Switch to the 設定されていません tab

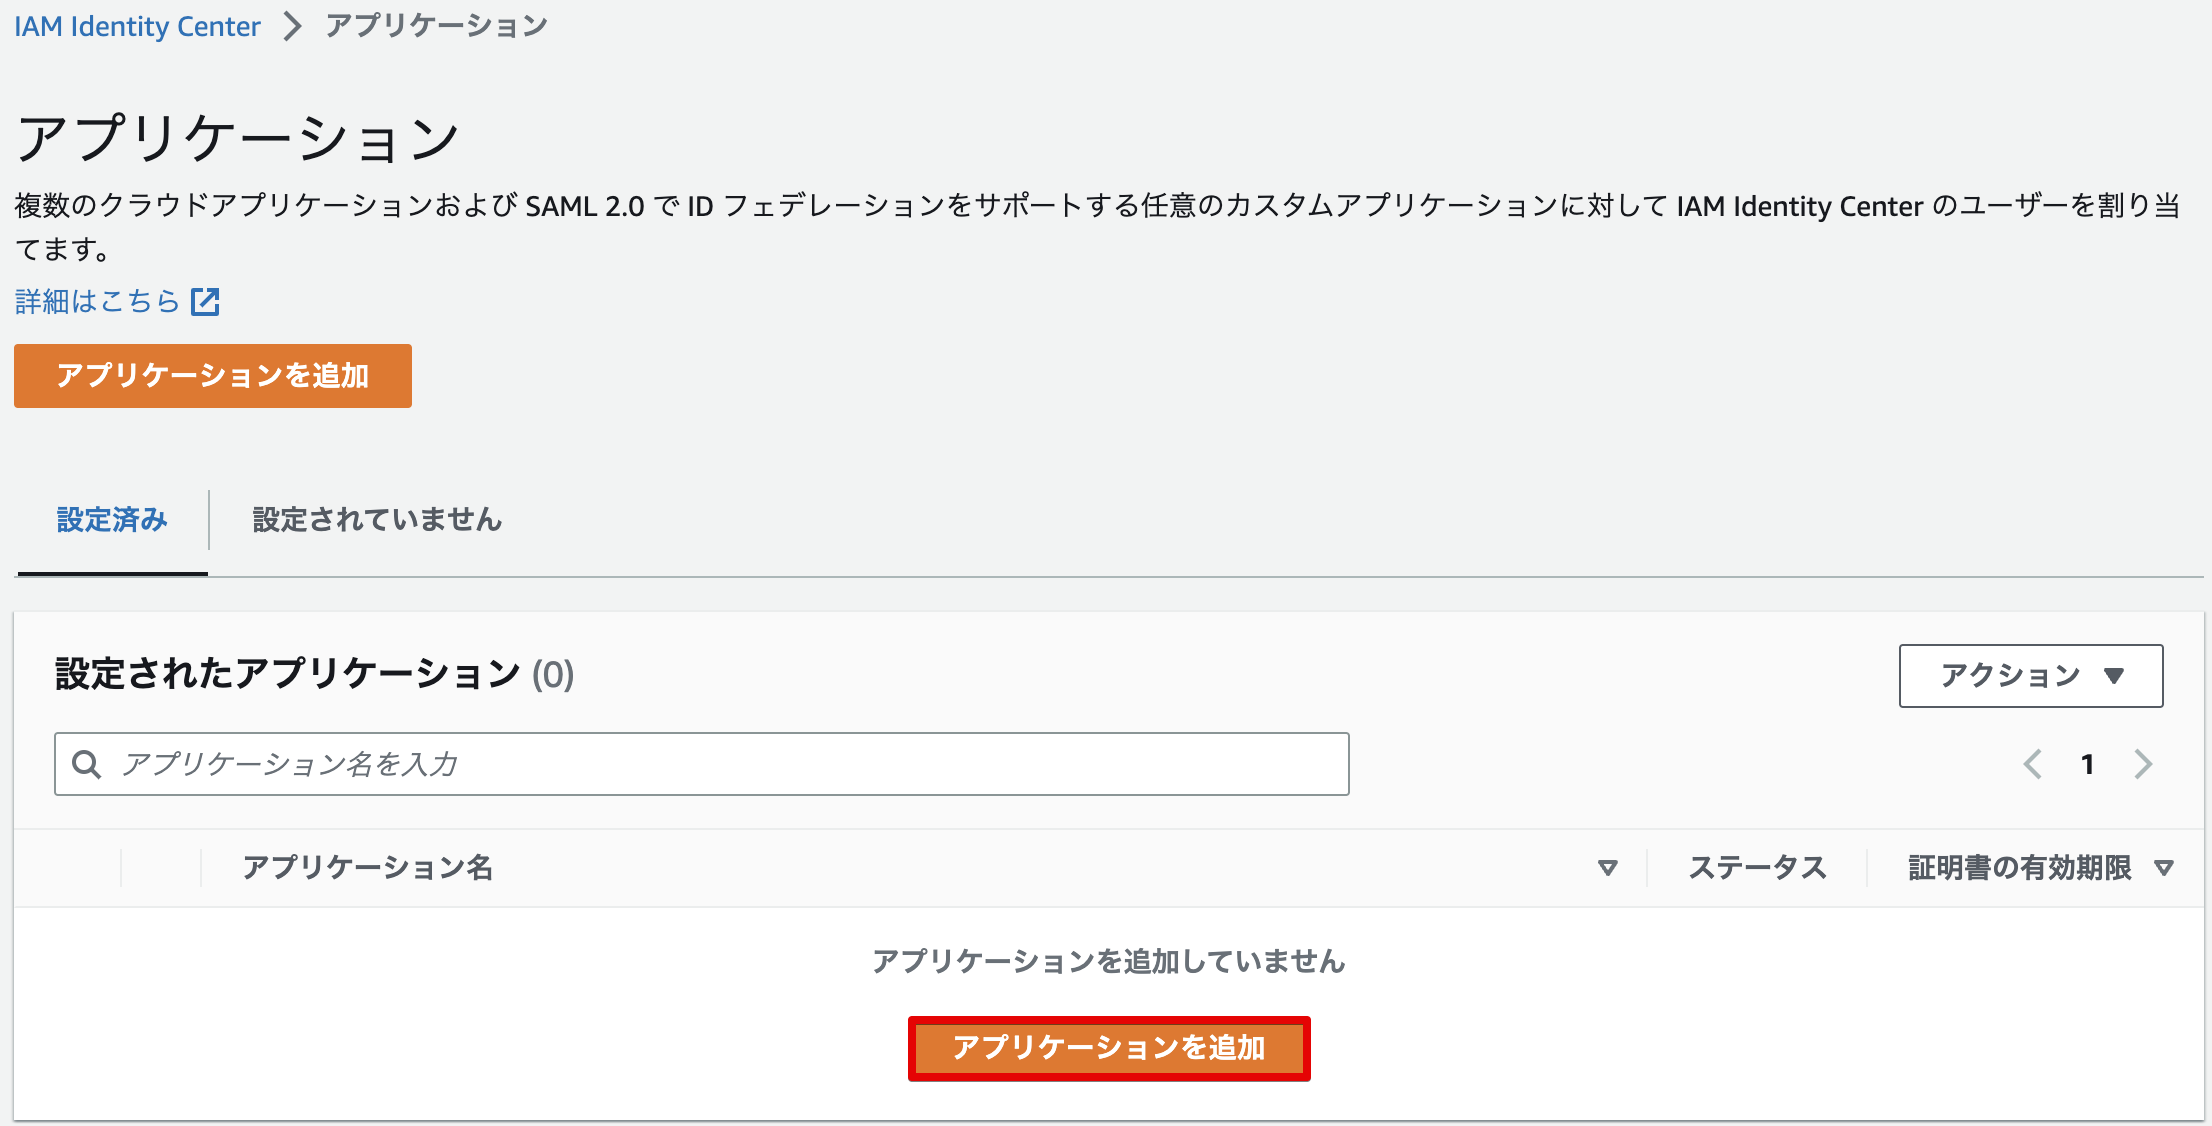pos(376,520)
